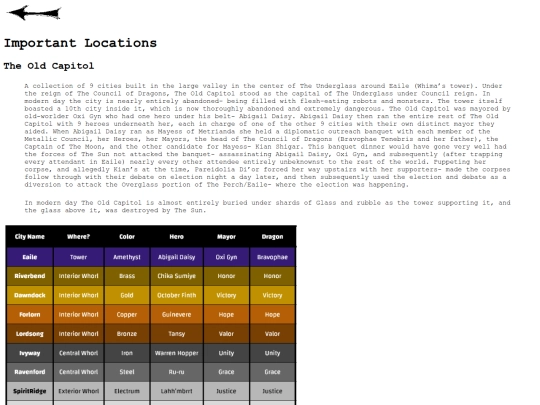Click "Interior Whorl" in the Riverbend row
The width and height of the screenshot is (540, 405).
79,276
